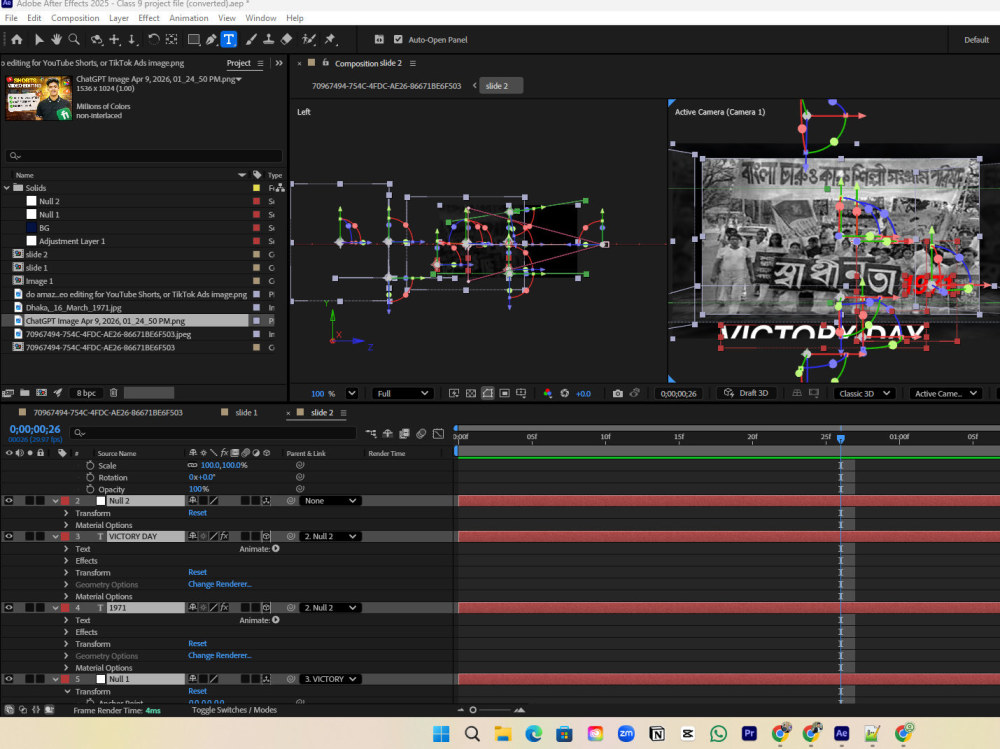
Task: Click Change Renderer for VICTORY DAY layer
Action: point(219,584)
